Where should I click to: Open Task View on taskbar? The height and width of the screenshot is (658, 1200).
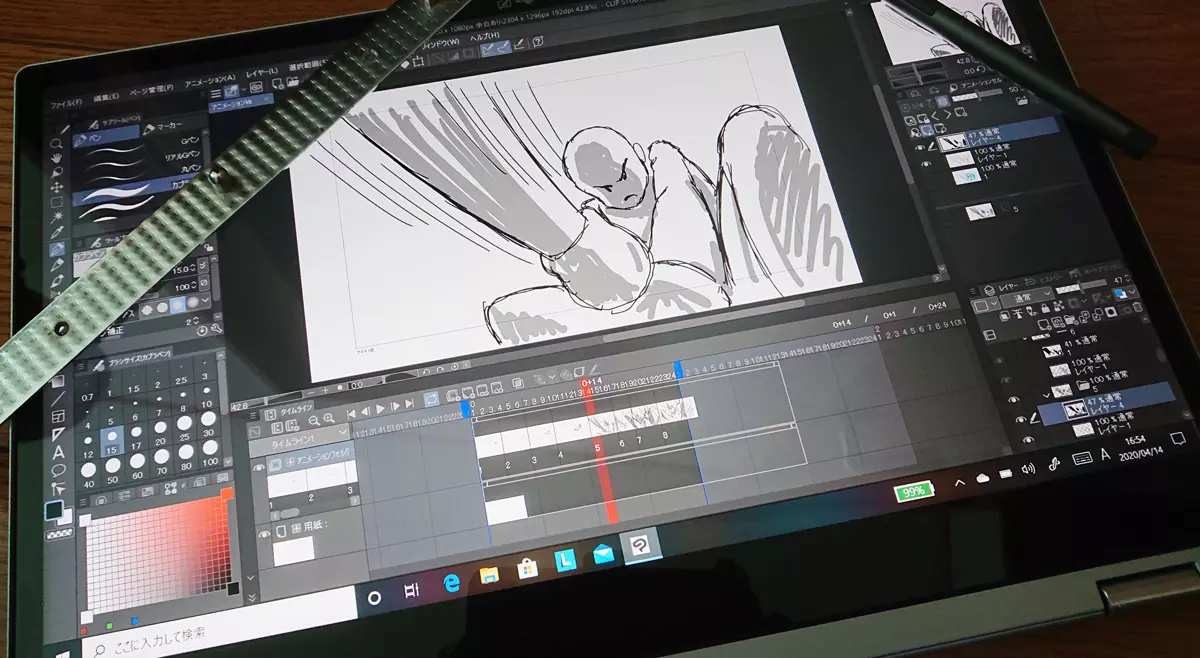(x=411, y=591)
